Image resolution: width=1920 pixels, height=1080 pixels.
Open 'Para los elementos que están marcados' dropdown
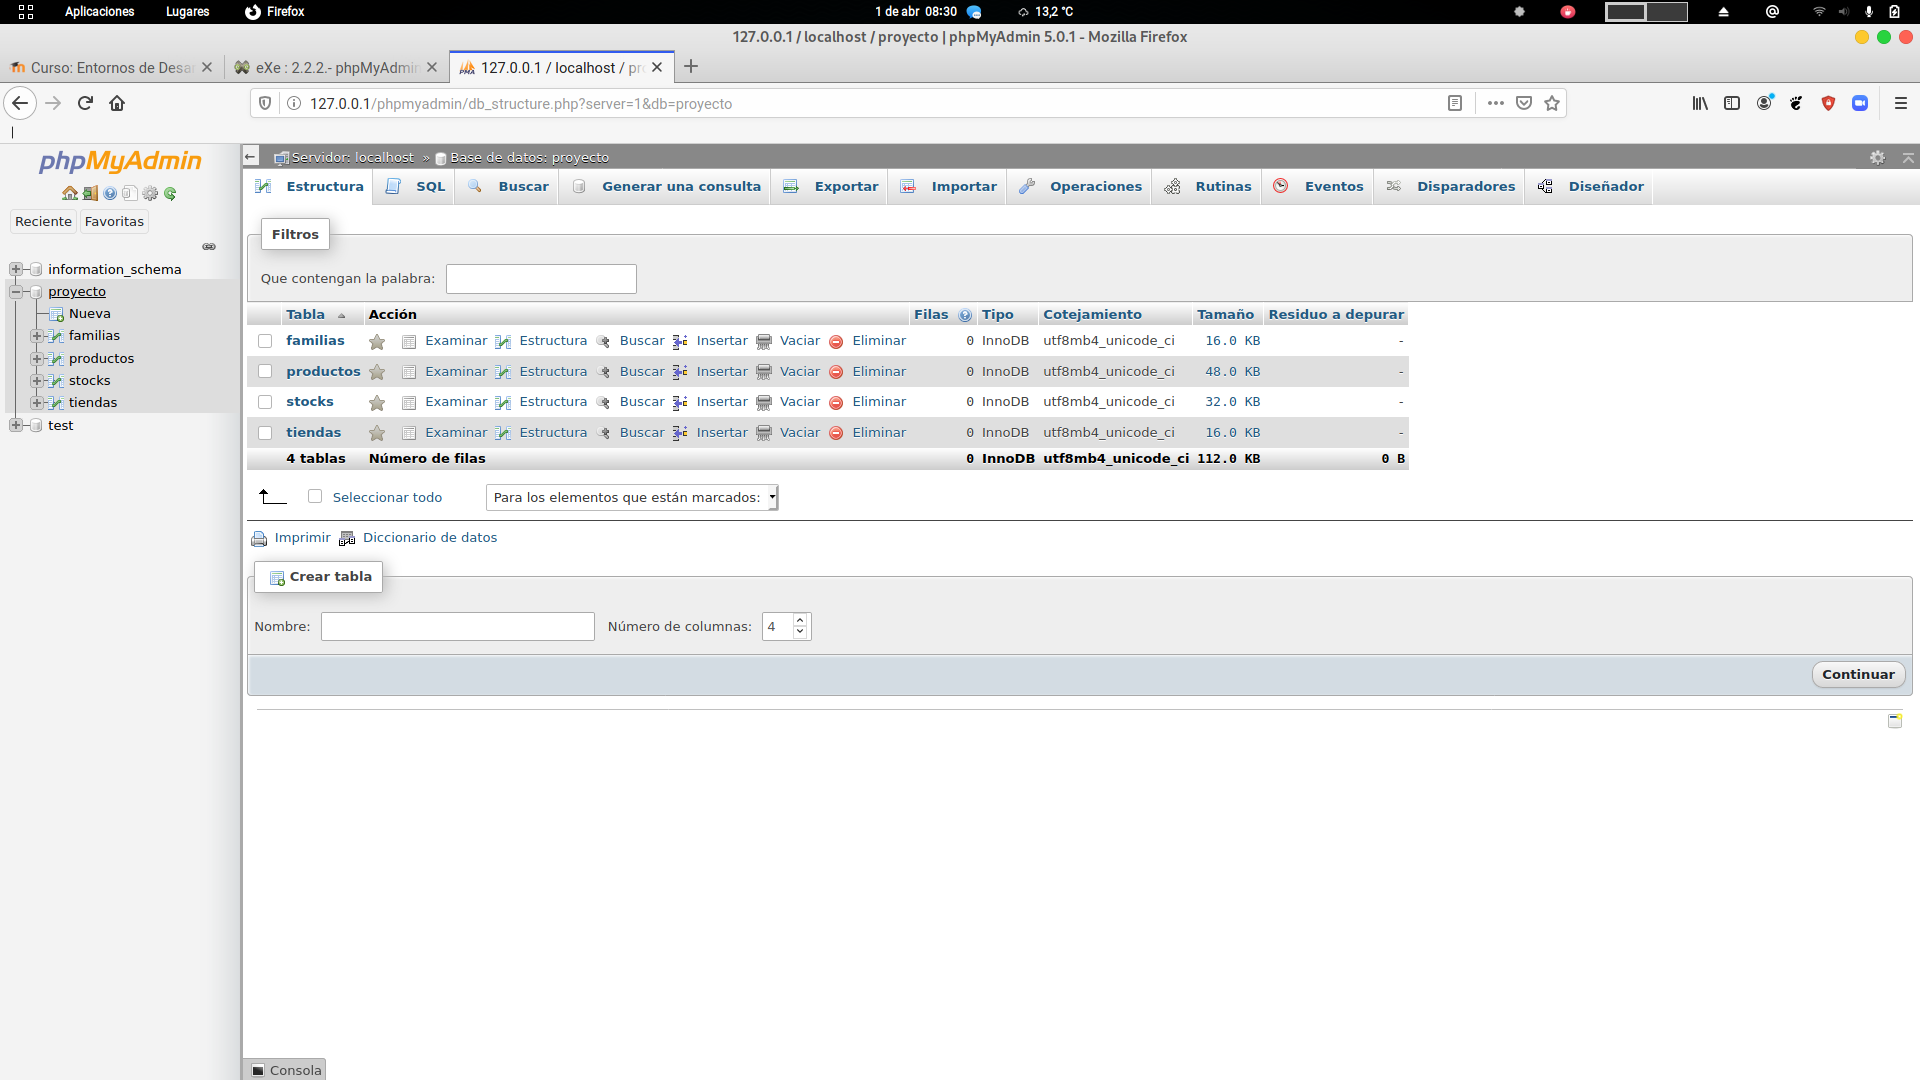point(632,497)
